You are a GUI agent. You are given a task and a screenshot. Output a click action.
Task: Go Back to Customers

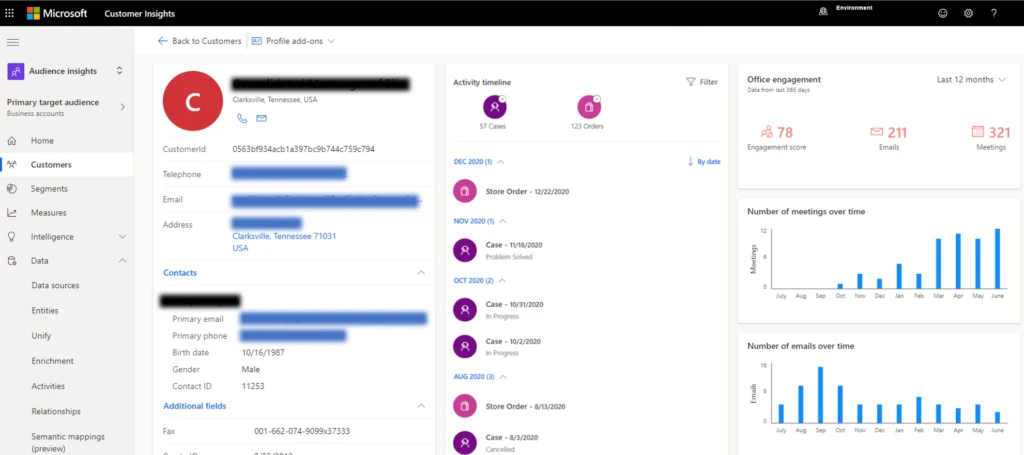pyautogui.click(x=199, y=40)
